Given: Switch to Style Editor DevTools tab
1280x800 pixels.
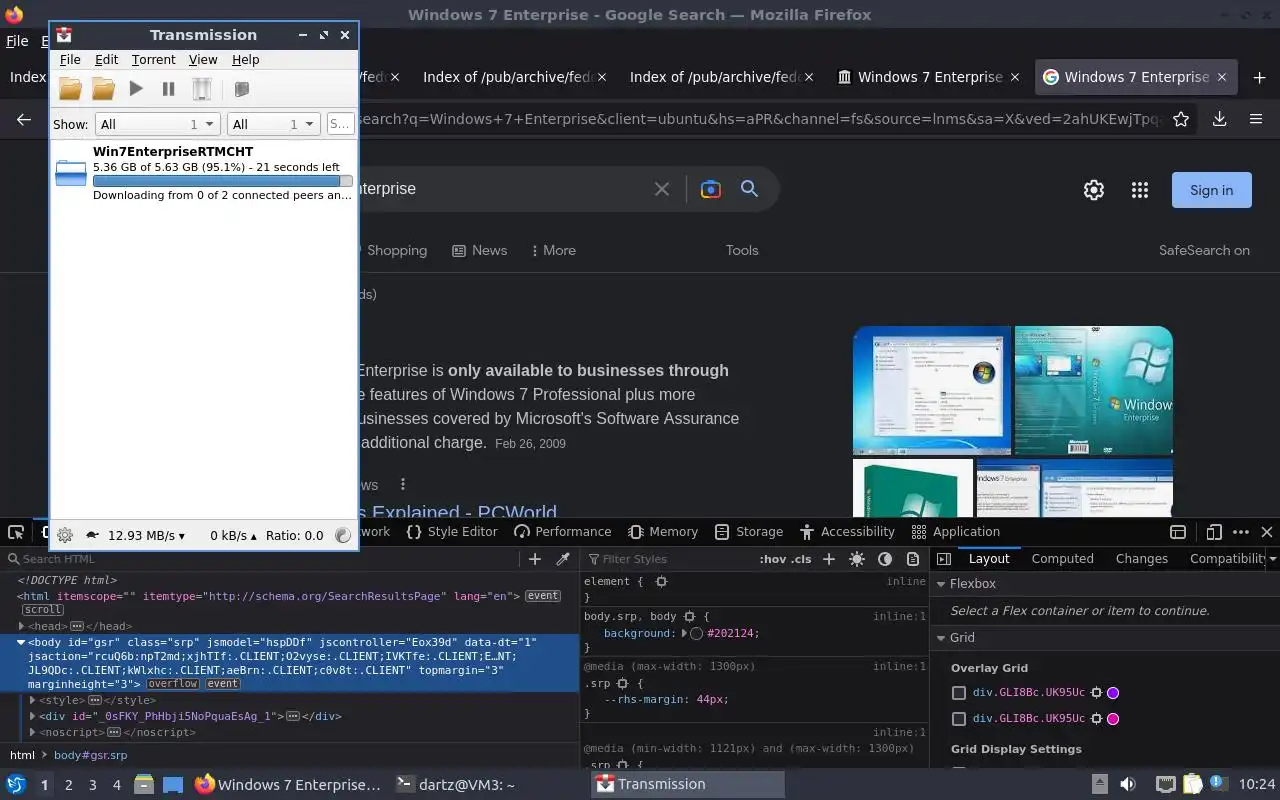Looking at the screenshot, I should 452,532.
